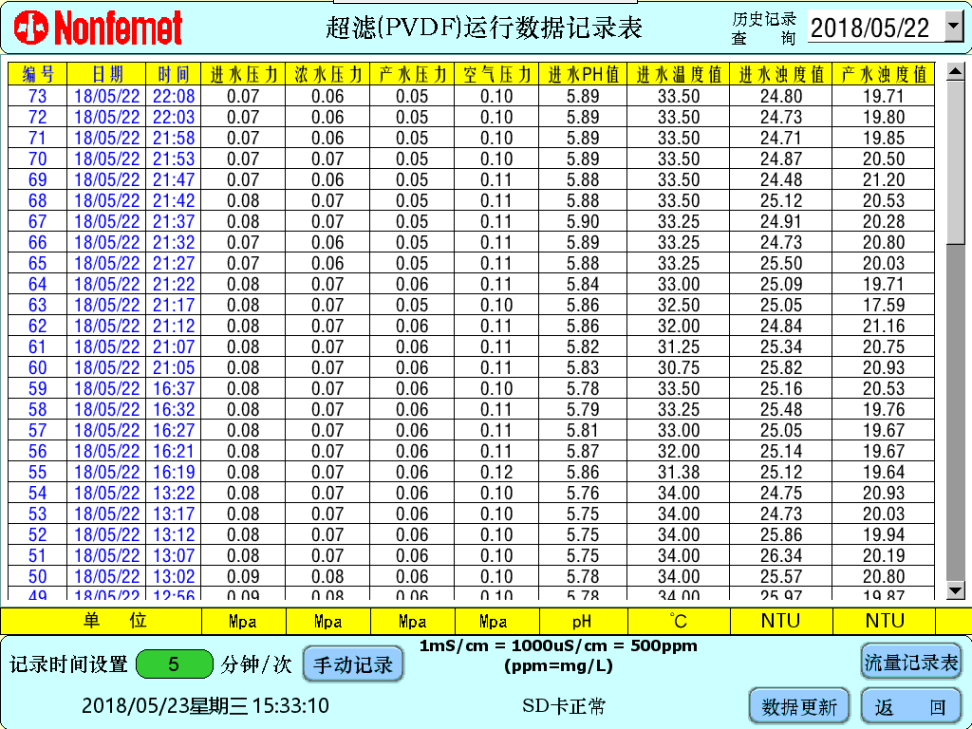Open the history date dropdown arrow
Viewport: 972px width, 729px height.
coord(953,28)
